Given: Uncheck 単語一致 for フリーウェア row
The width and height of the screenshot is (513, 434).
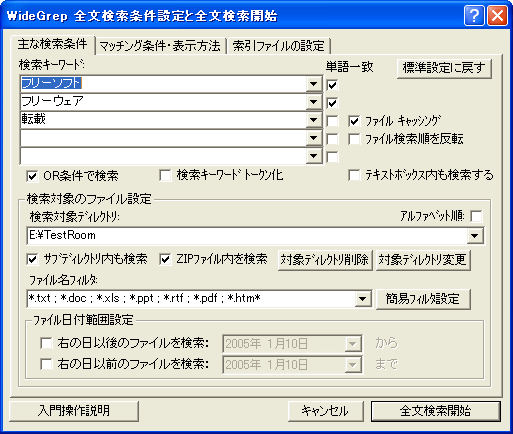Looking at the screenshot, I should click(332, 103).
